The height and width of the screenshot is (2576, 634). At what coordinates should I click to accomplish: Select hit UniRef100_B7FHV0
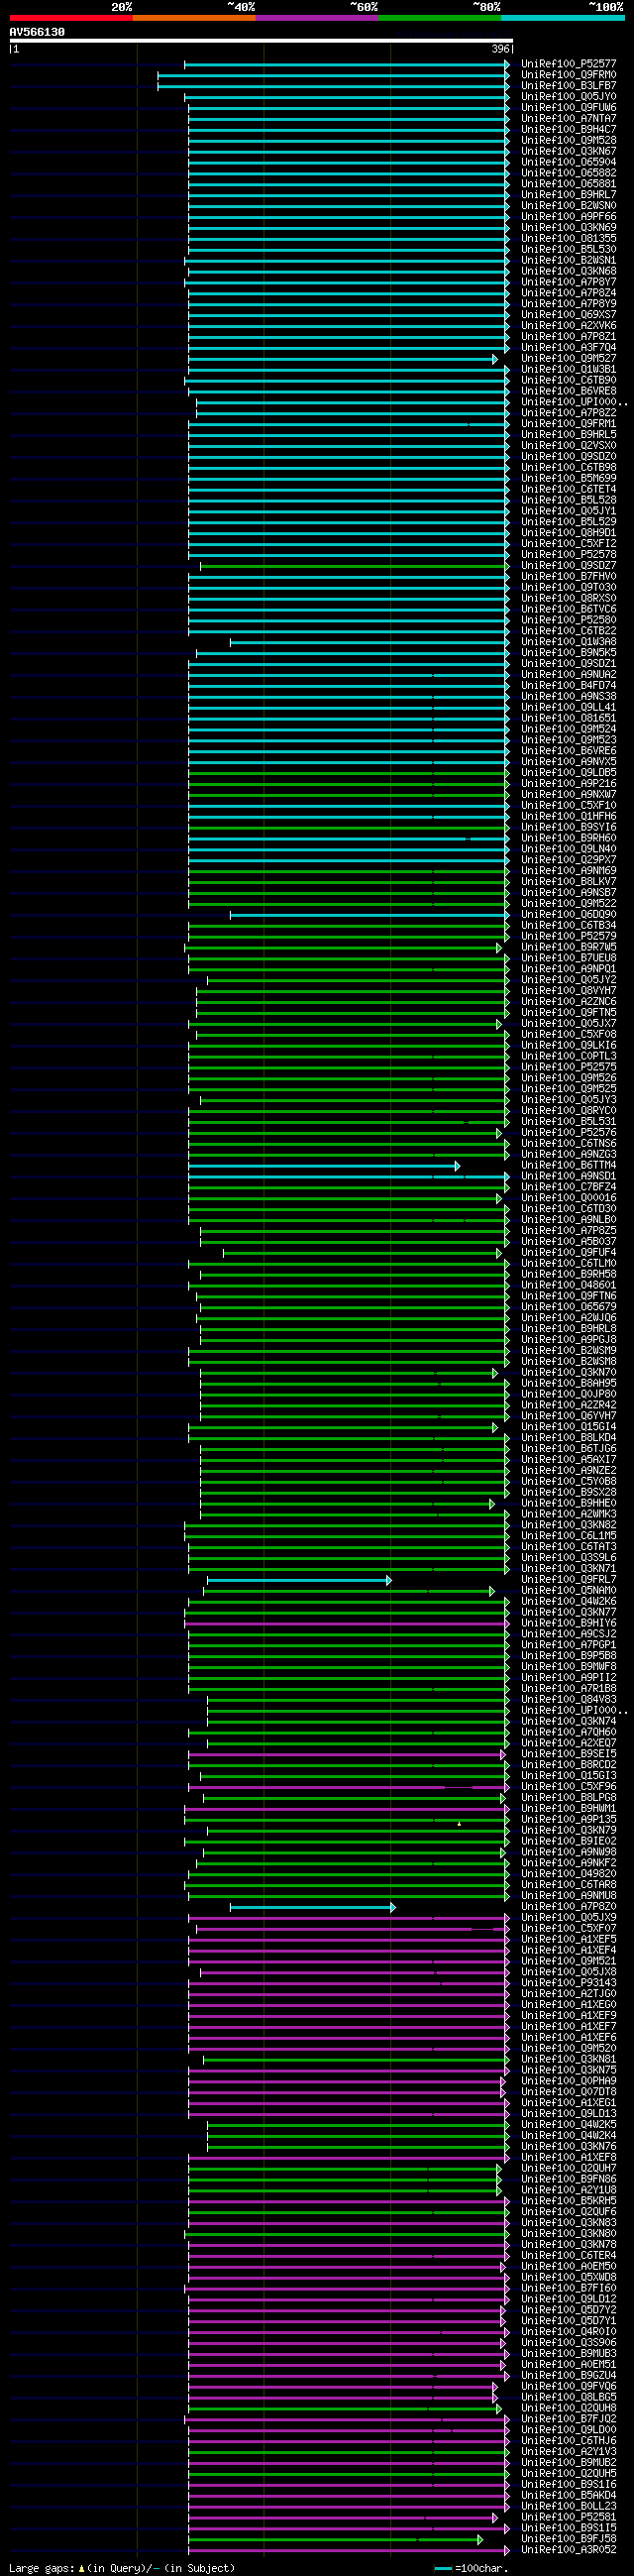568,577
